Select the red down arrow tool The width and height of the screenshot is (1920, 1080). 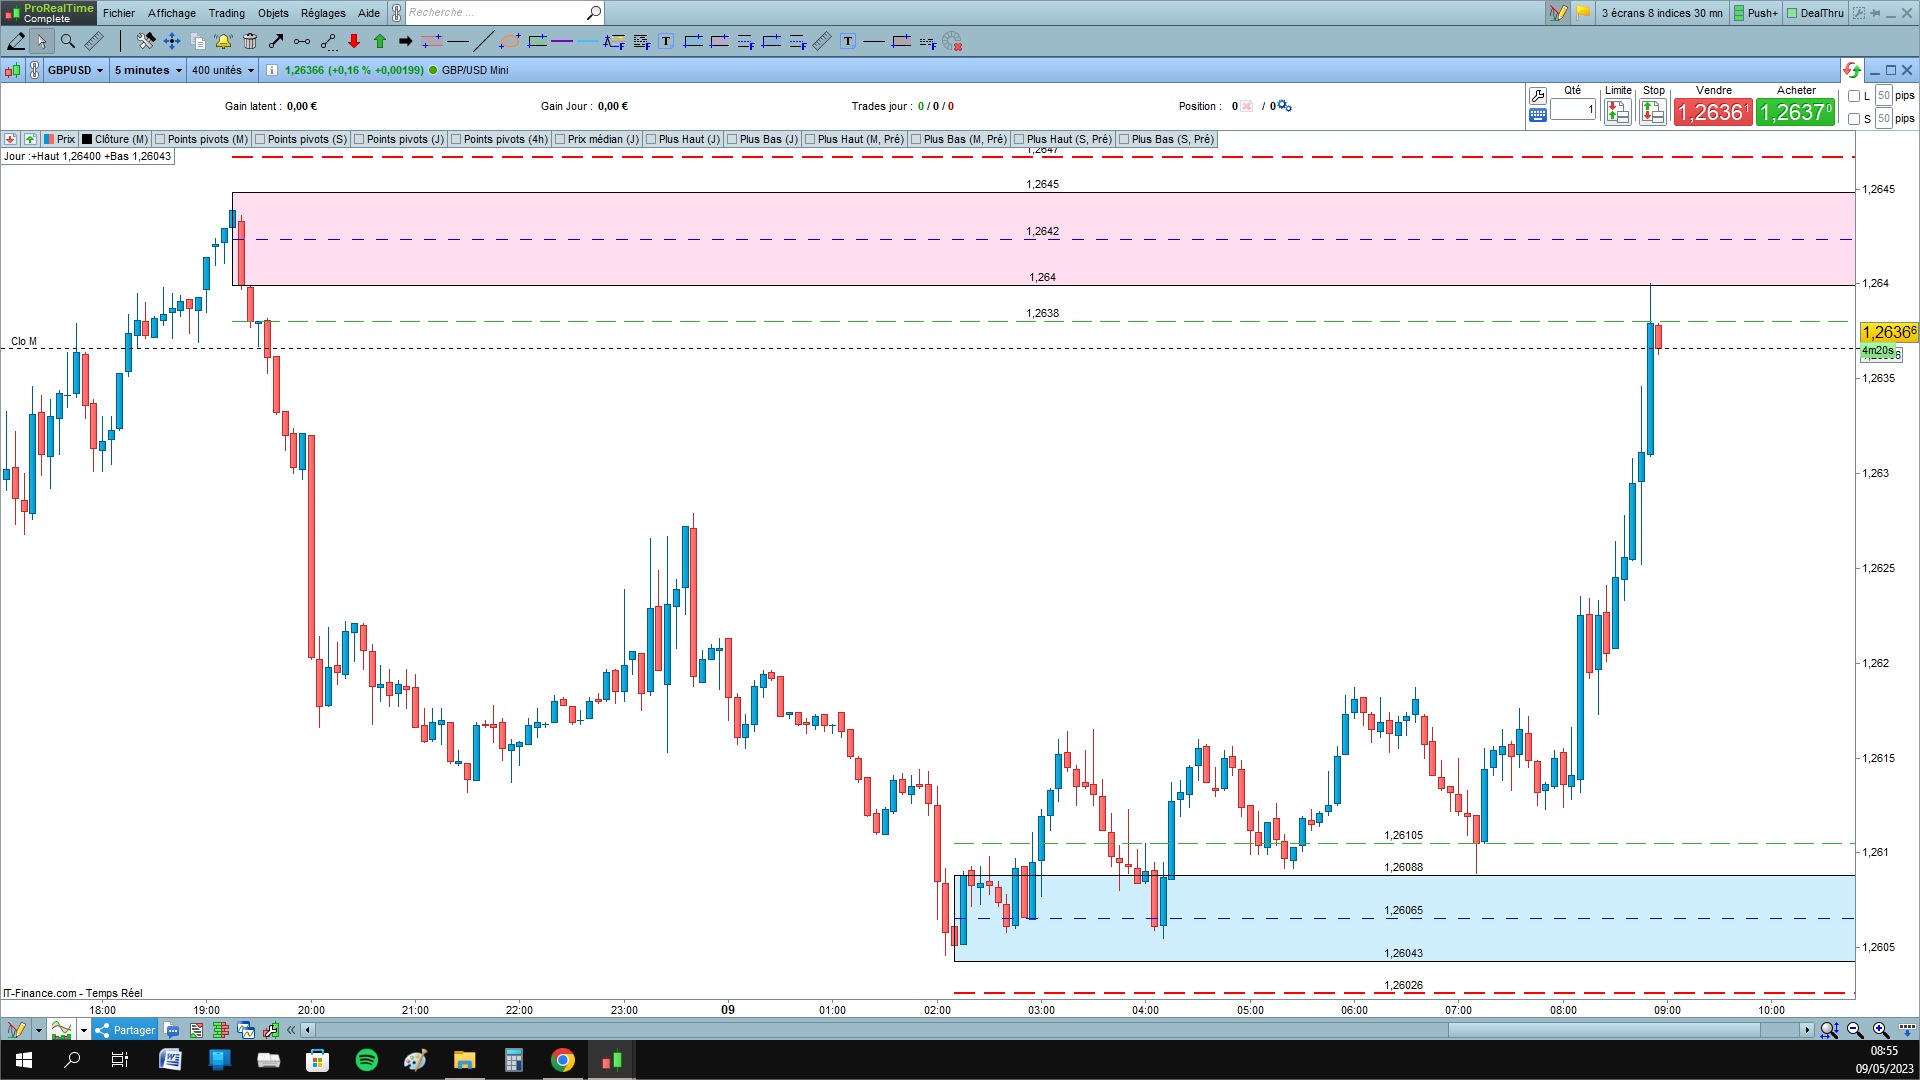point(354,41)
